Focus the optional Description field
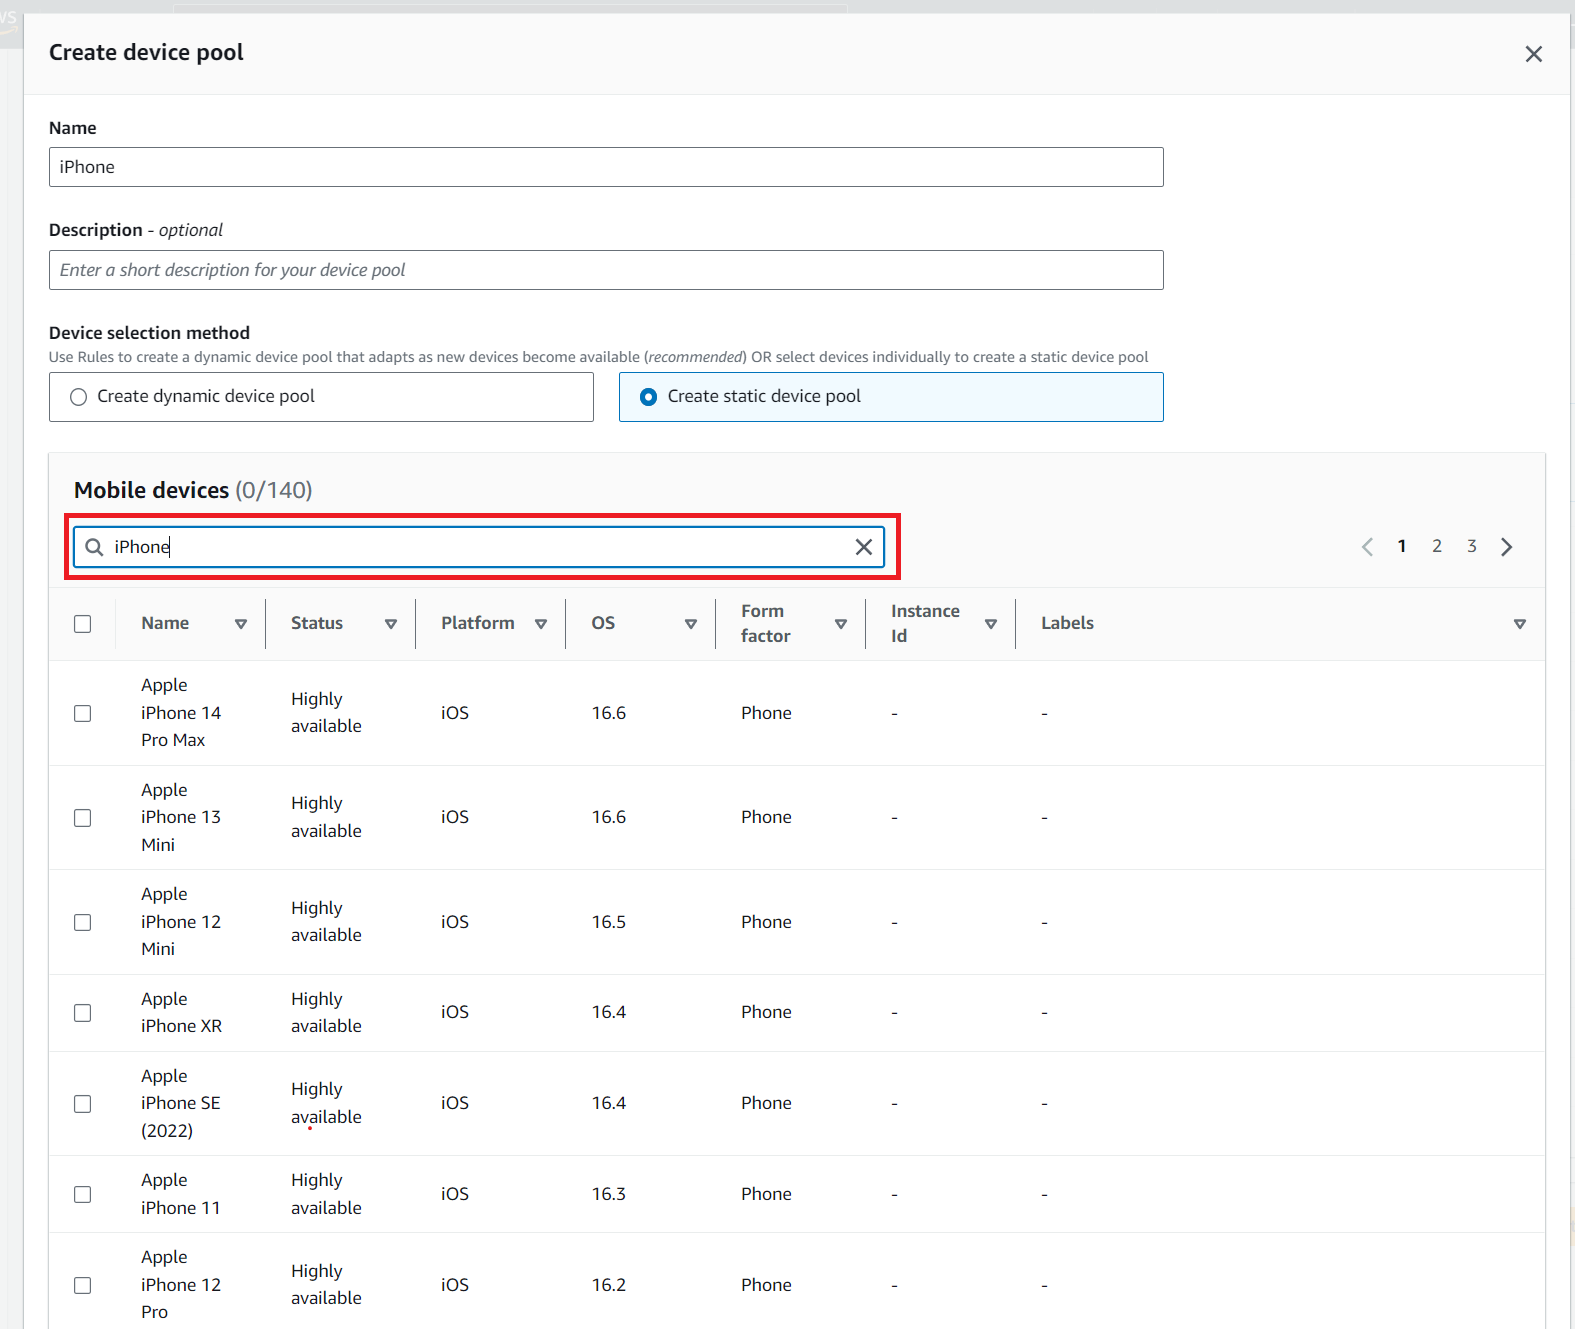The image size is (1575, 1329). [605, 270]
